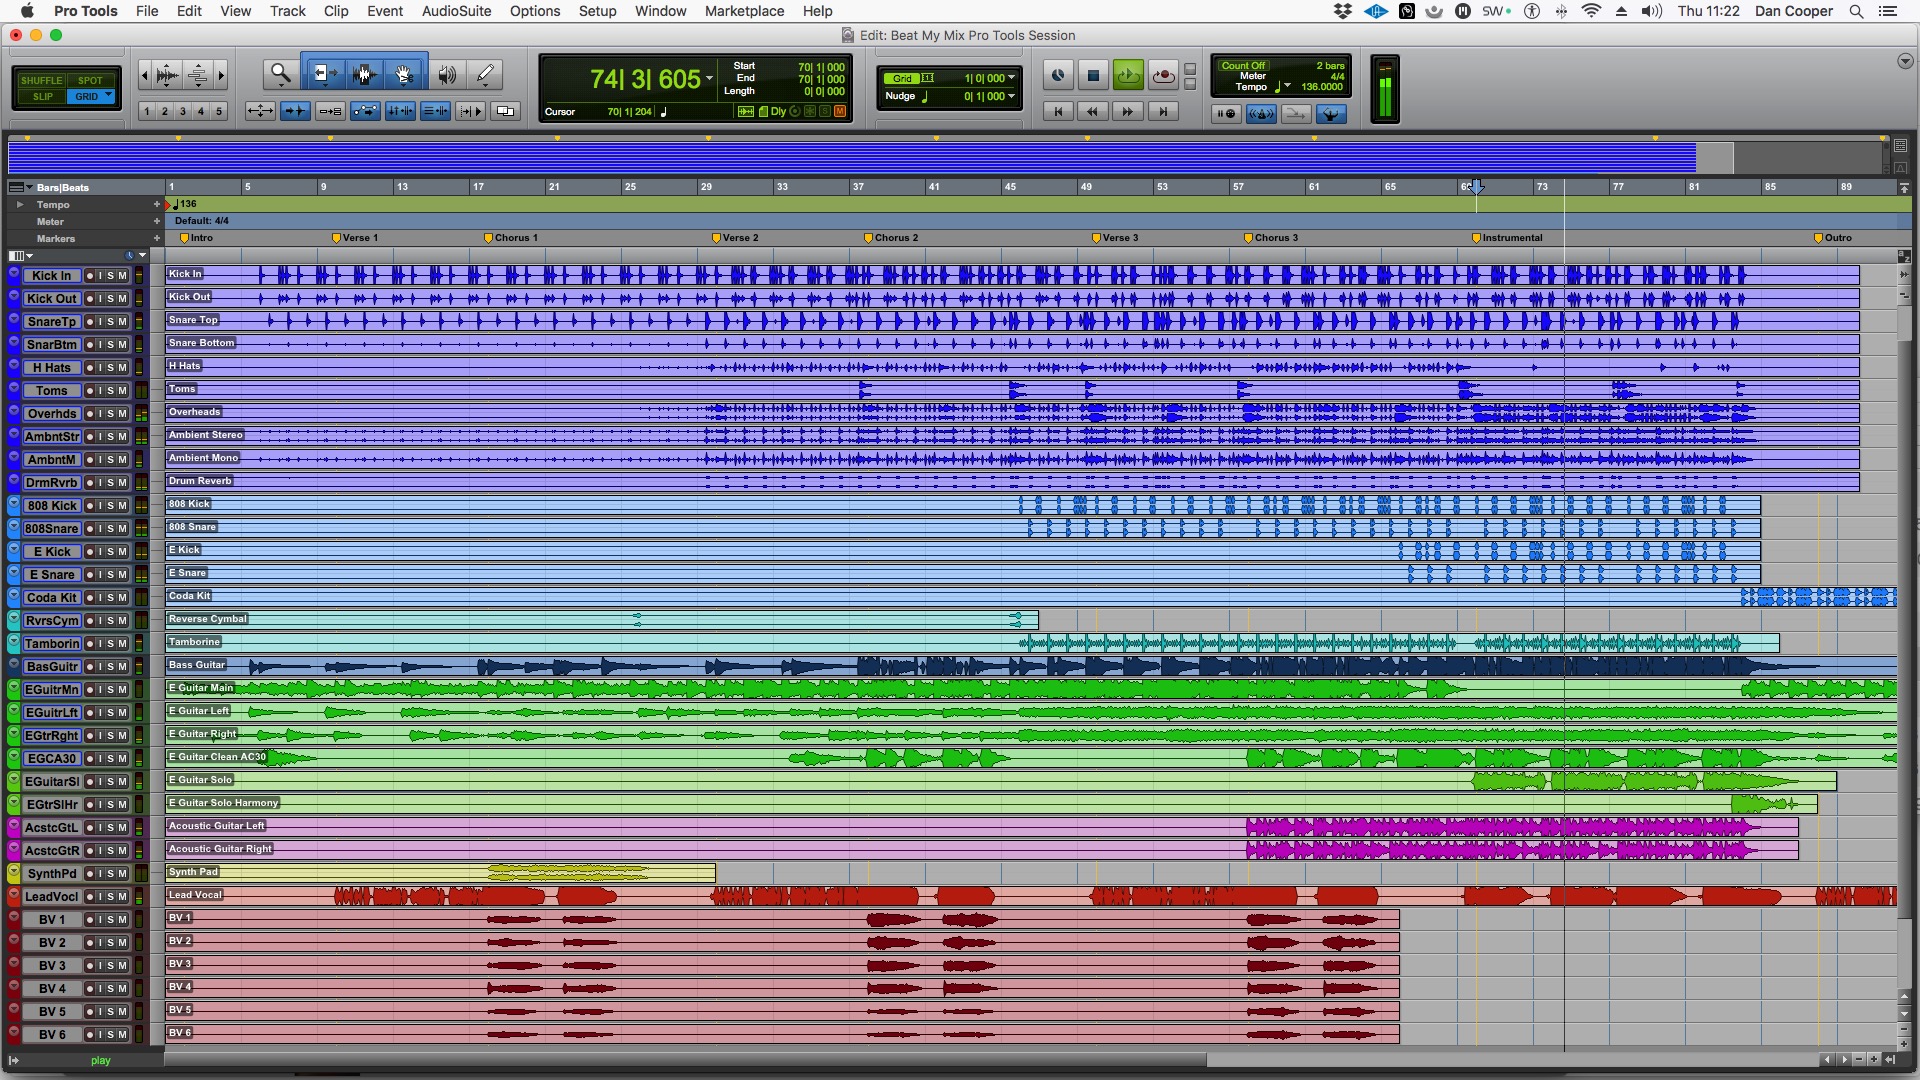The image size is (1920, 1080).
Task: Open the Clip menu
Action: click(x=336, y=11)
